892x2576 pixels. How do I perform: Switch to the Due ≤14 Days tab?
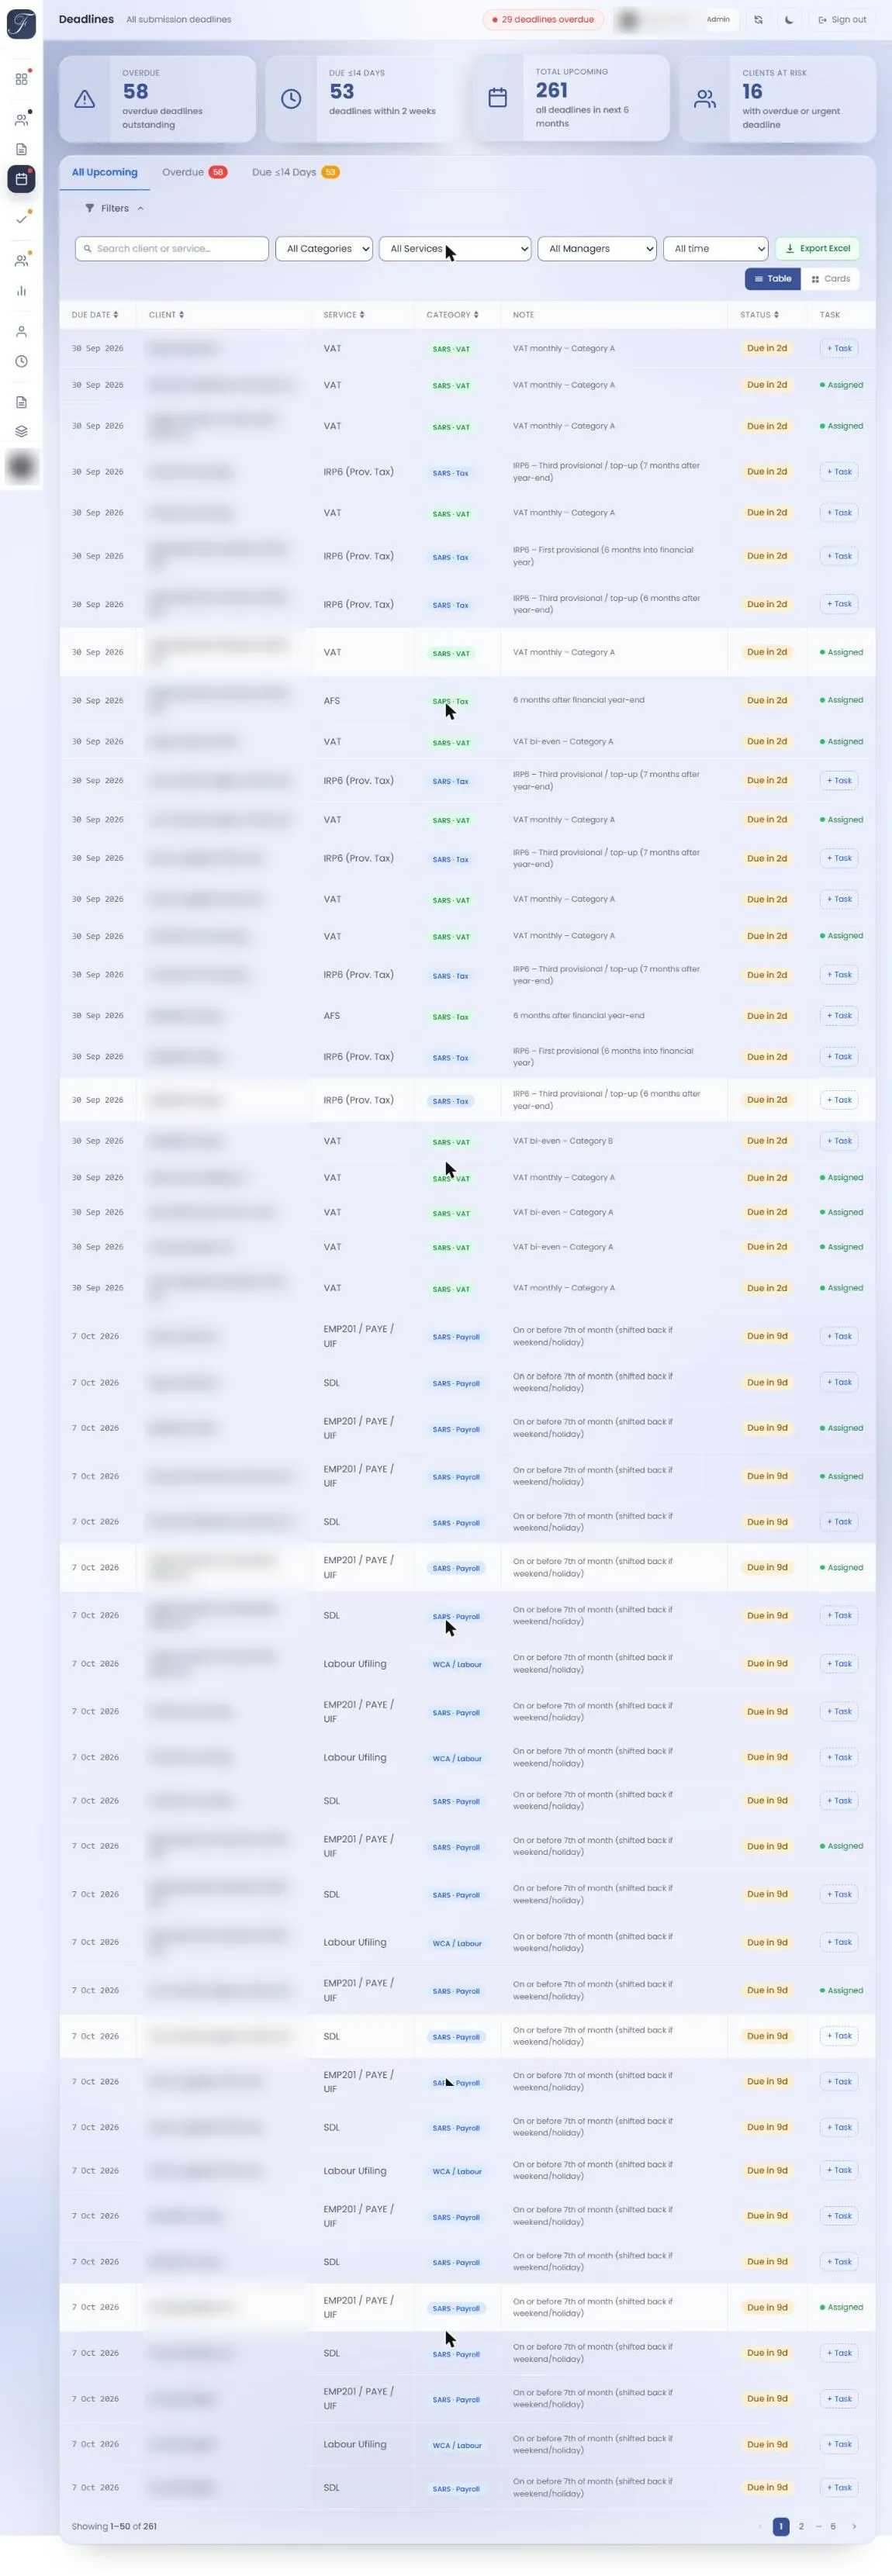click(x=295, y=172)
